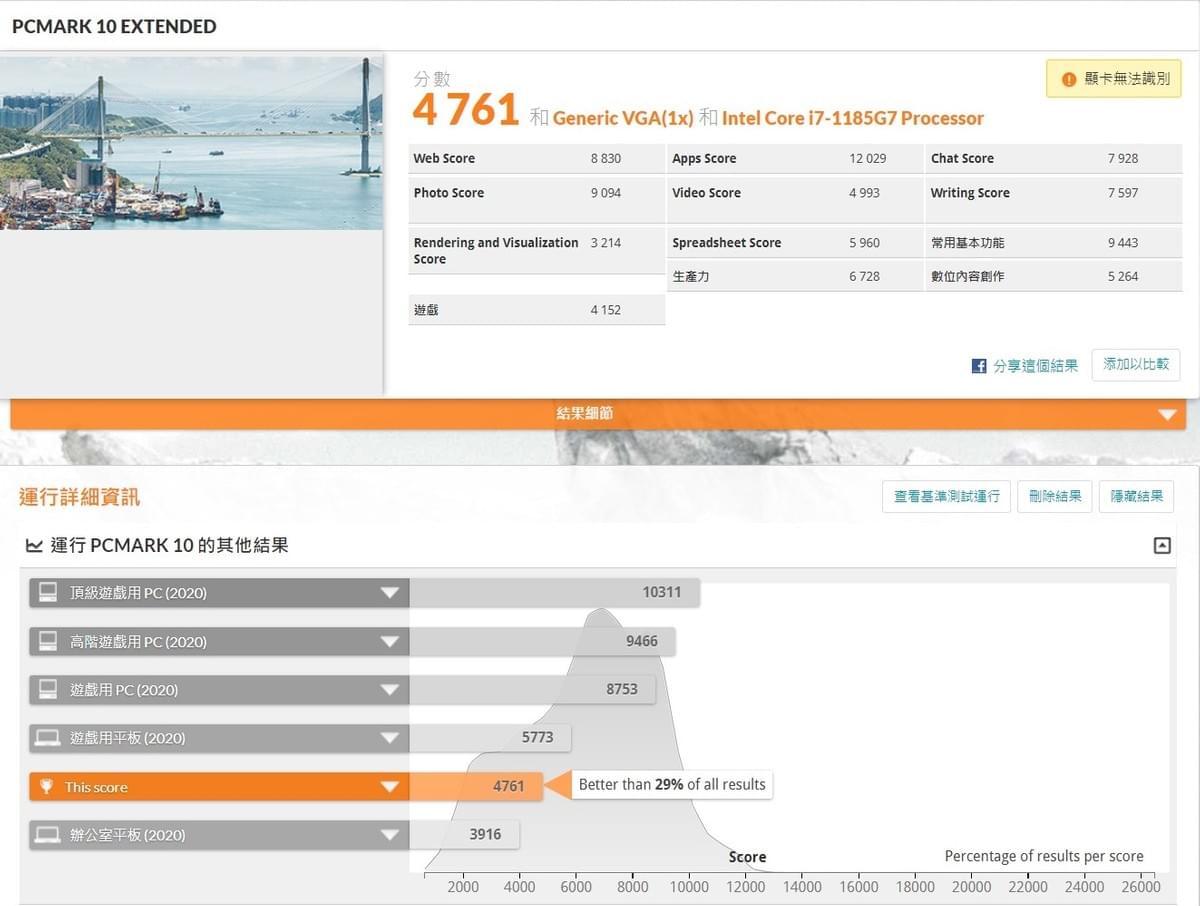1200x906 pixels.
Task: Click 查看基準測試運行 button
Action: [x=946, y=496]
